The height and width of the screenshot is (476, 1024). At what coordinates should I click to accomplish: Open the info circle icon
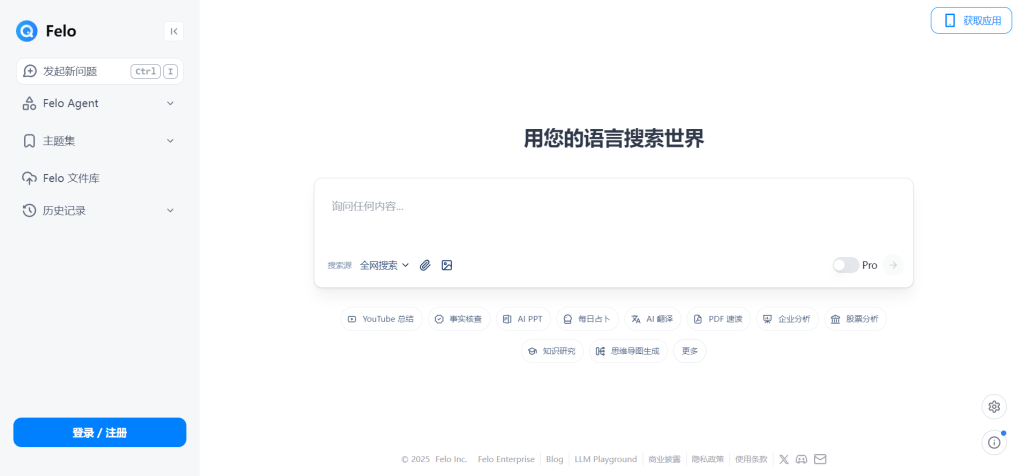click(994, 443)
